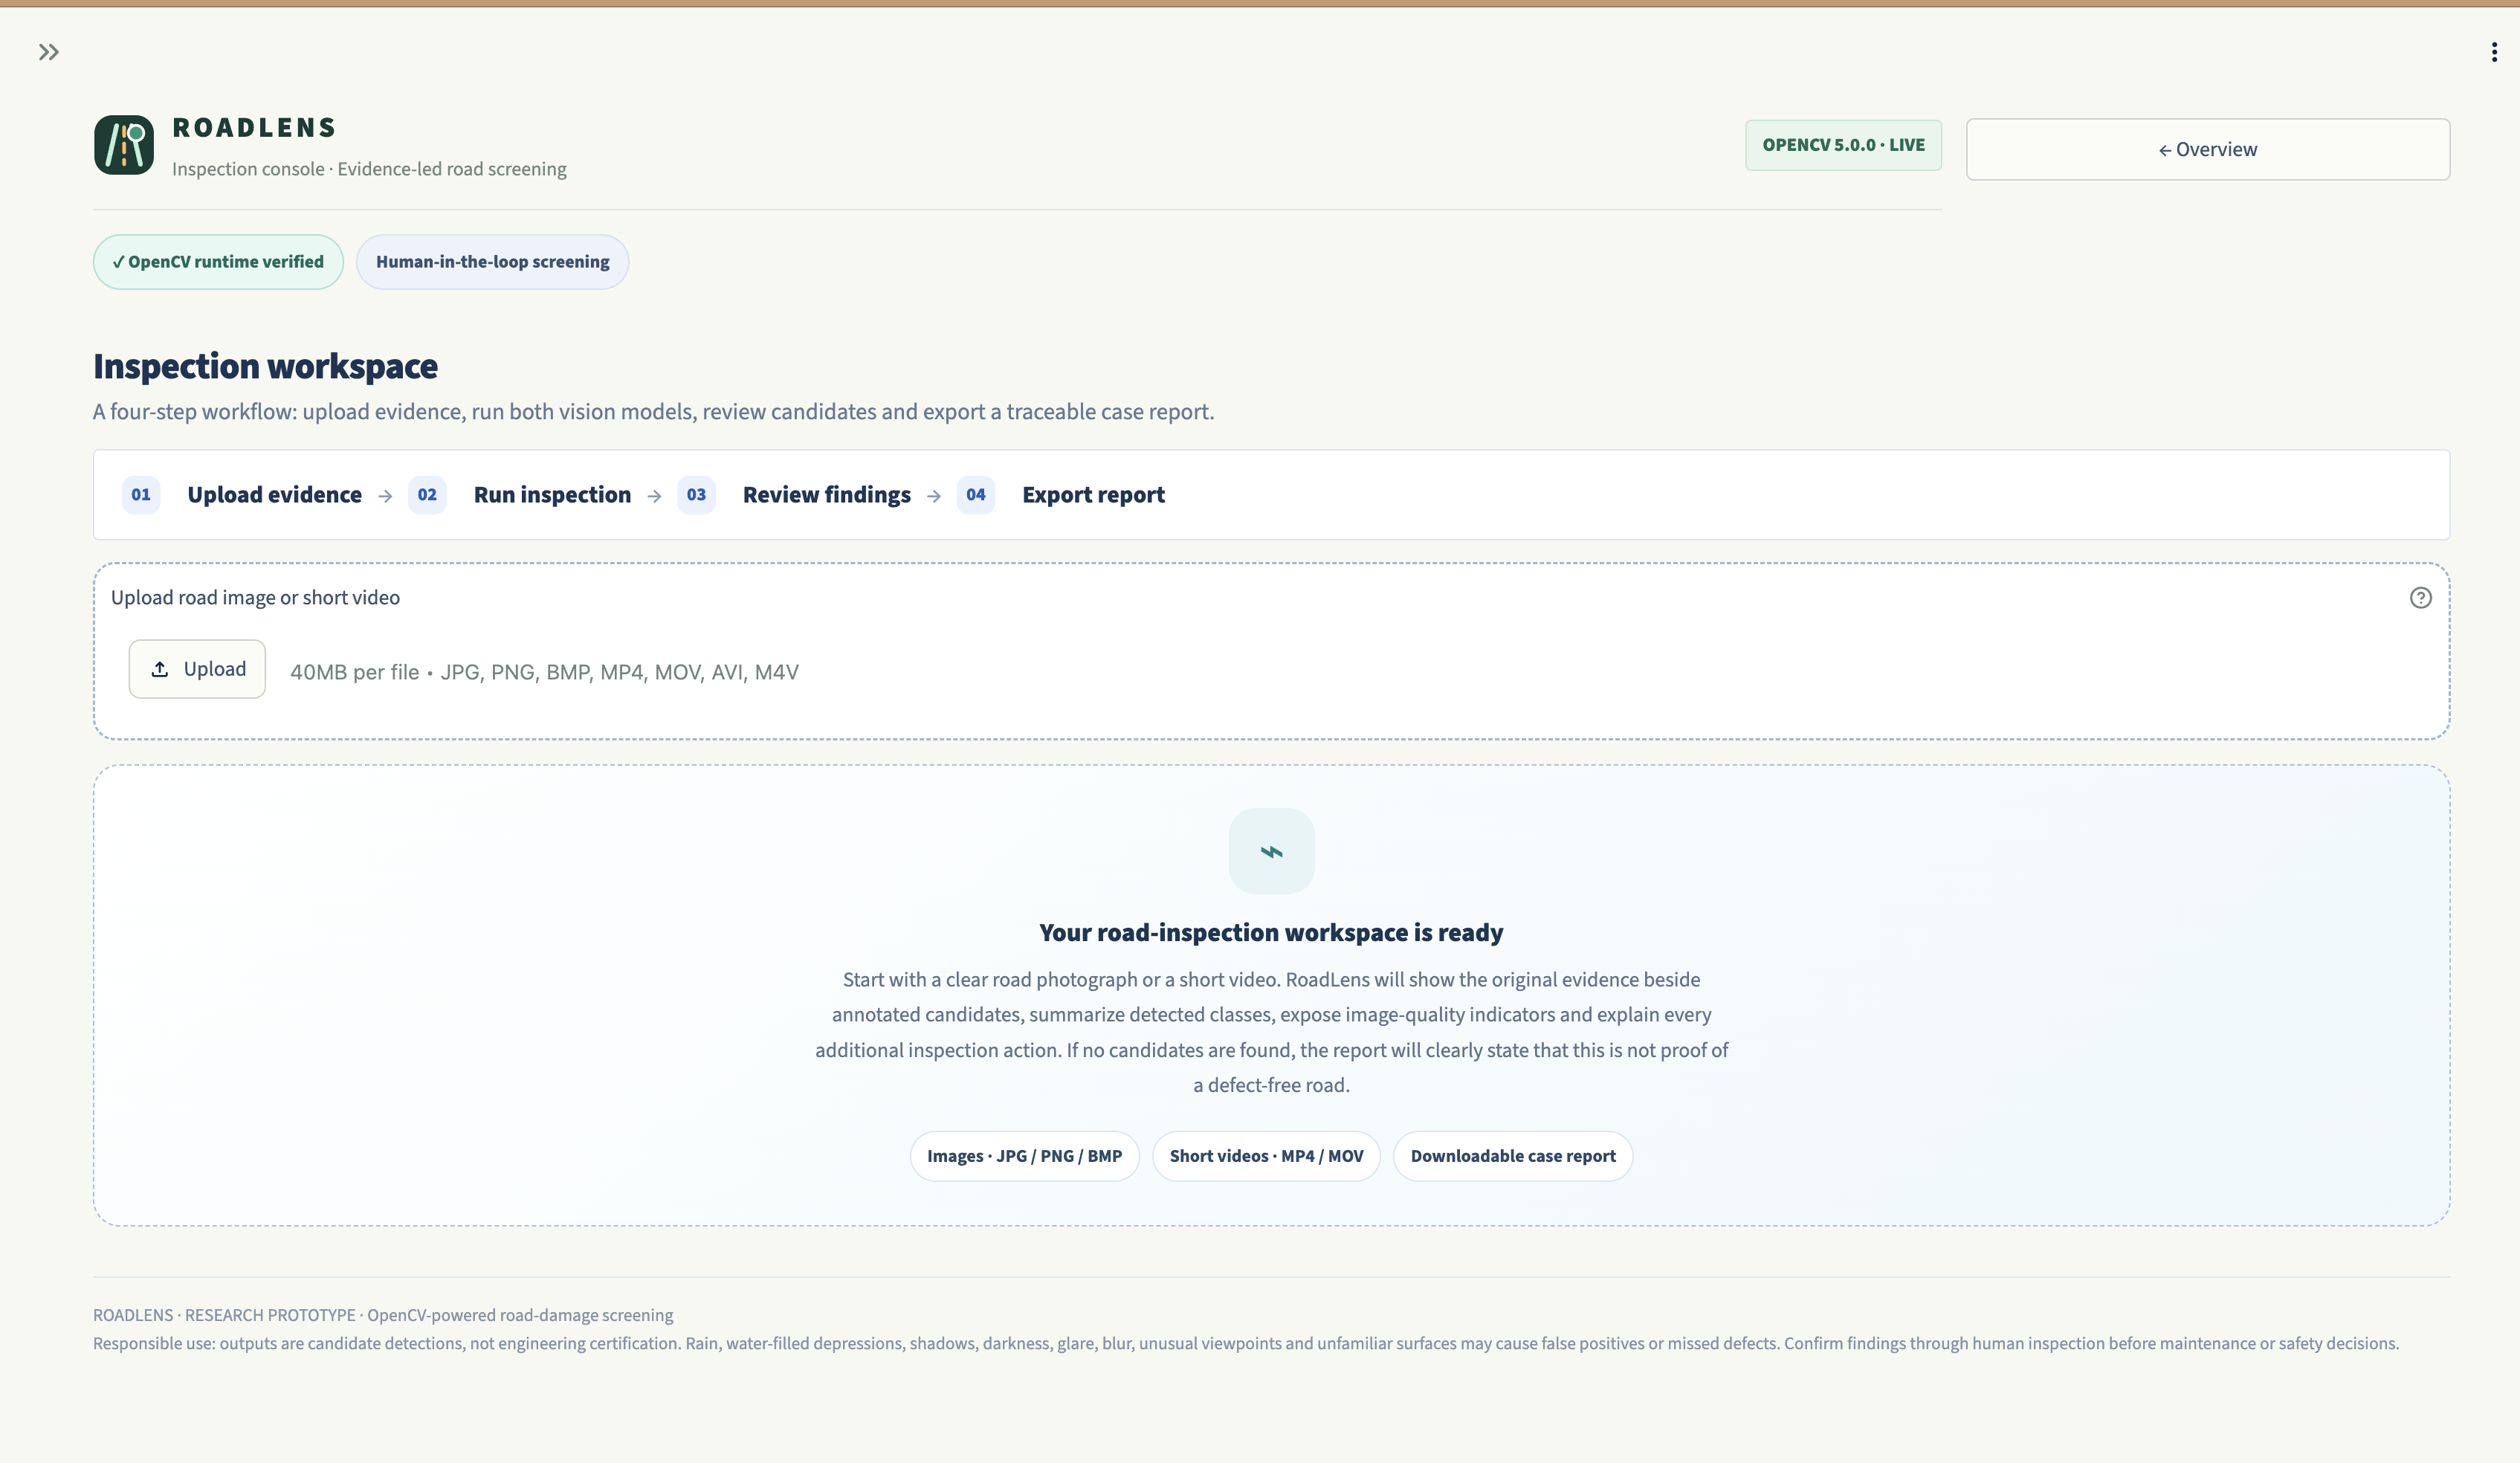2520x1463 pixels.
Task: Click the Human-in-the-loop screening pill
Action: [492, 262]
